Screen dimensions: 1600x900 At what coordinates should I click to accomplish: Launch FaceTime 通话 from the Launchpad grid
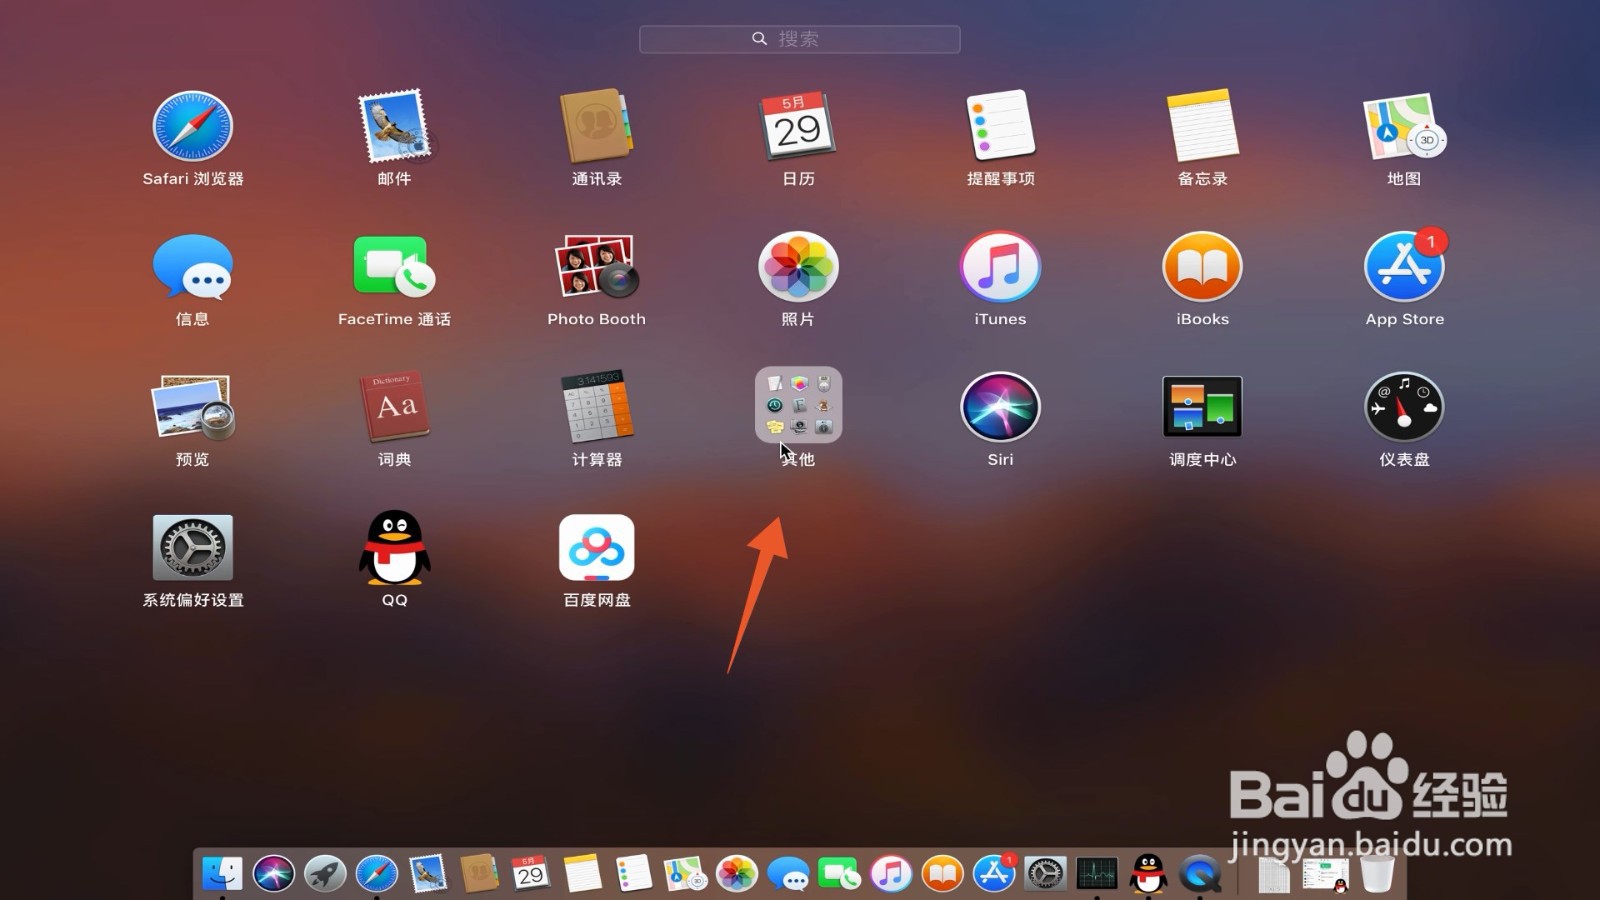[394, 267]
